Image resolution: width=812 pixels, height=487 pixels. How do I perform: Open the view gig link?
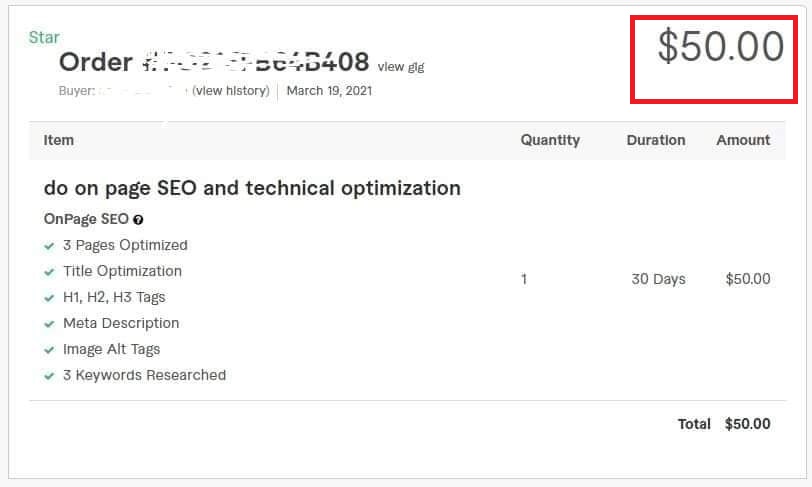point(400,67)
